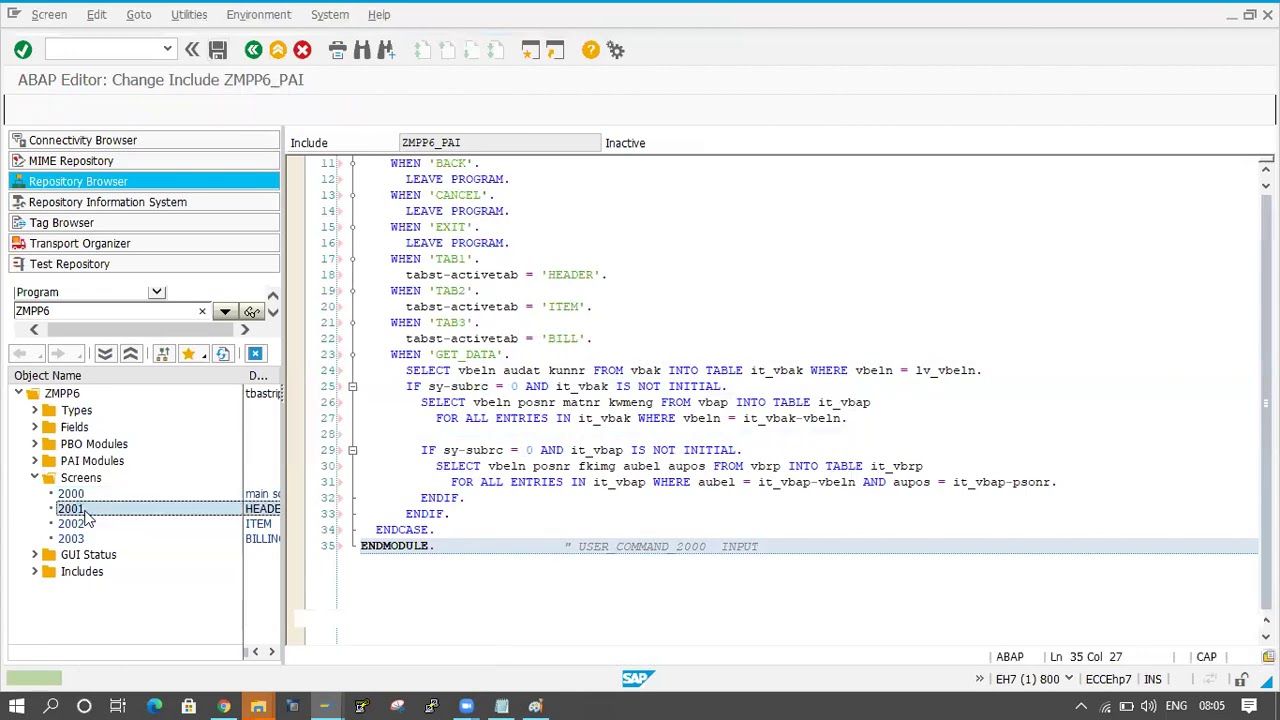Open Tag Browser
1280x720 pixels.
(x=145, y=223)
